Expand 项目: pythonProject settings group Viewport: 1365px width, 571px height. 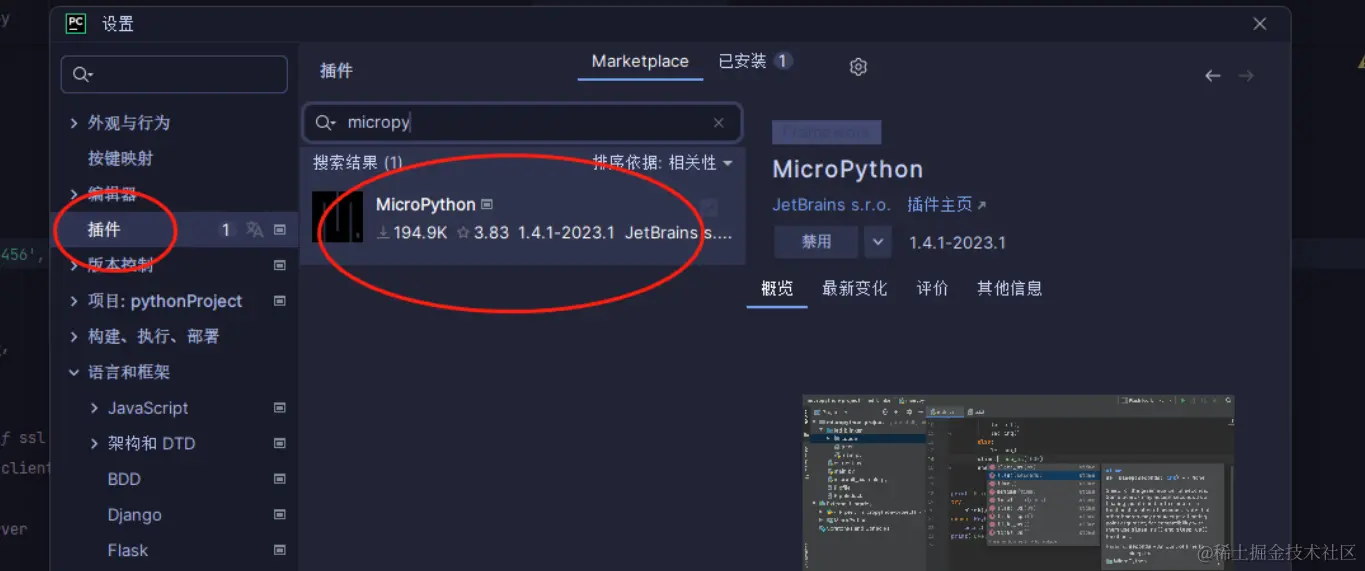[74, 301]
